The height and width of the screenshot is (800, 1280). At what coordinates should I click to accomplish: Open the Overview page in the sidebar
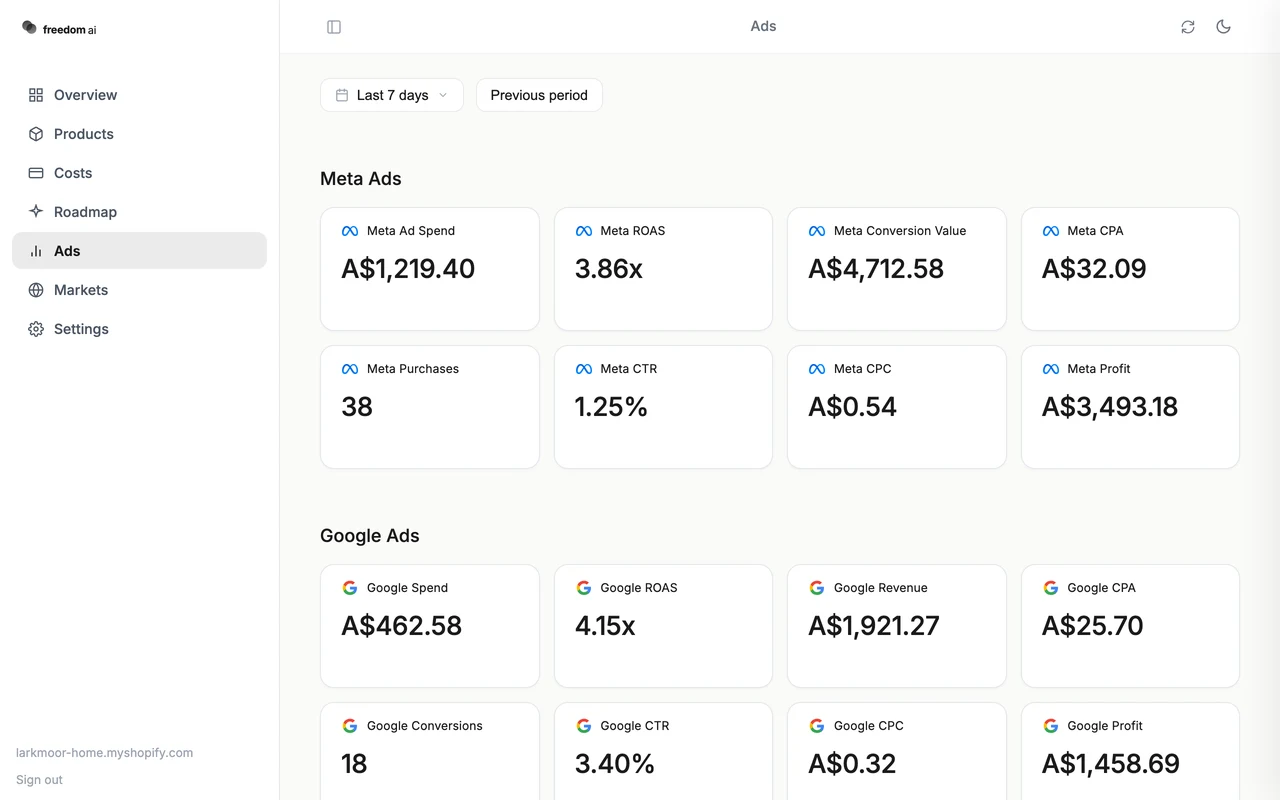pyautogui.click(x=139, y=95)
